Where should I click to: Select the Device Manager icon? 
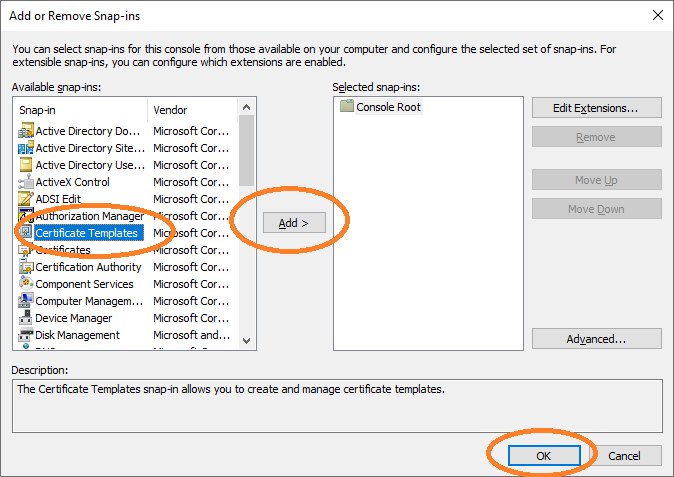[x=26, y=318]
